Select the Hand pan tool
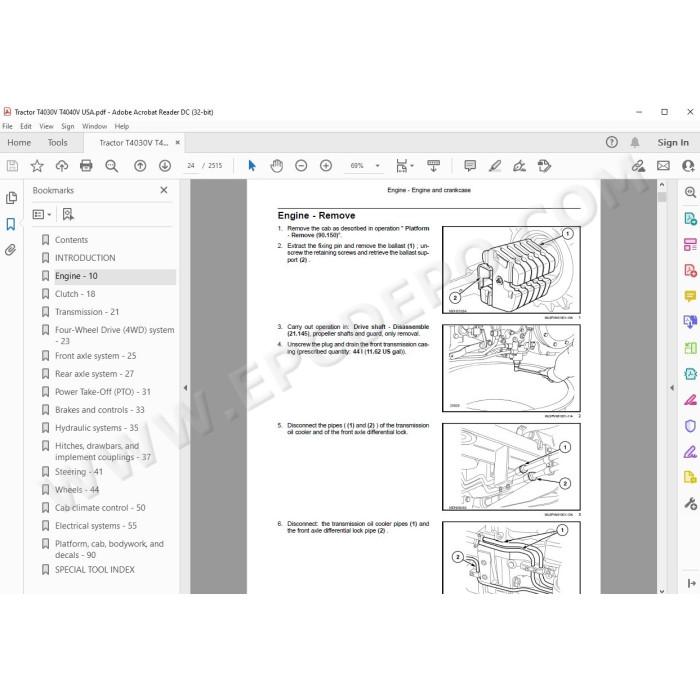The image size is (700, 700). coord(276,166)
